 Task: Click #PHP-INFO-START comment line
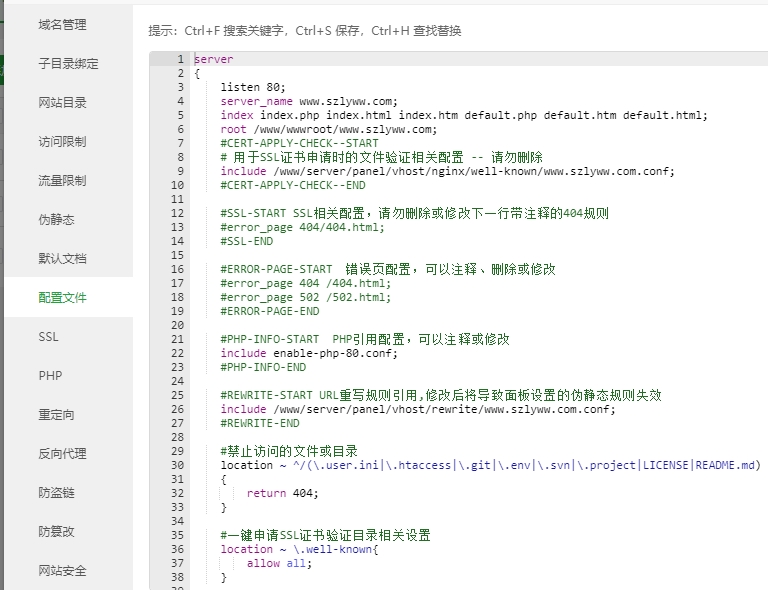click(365, 339)
